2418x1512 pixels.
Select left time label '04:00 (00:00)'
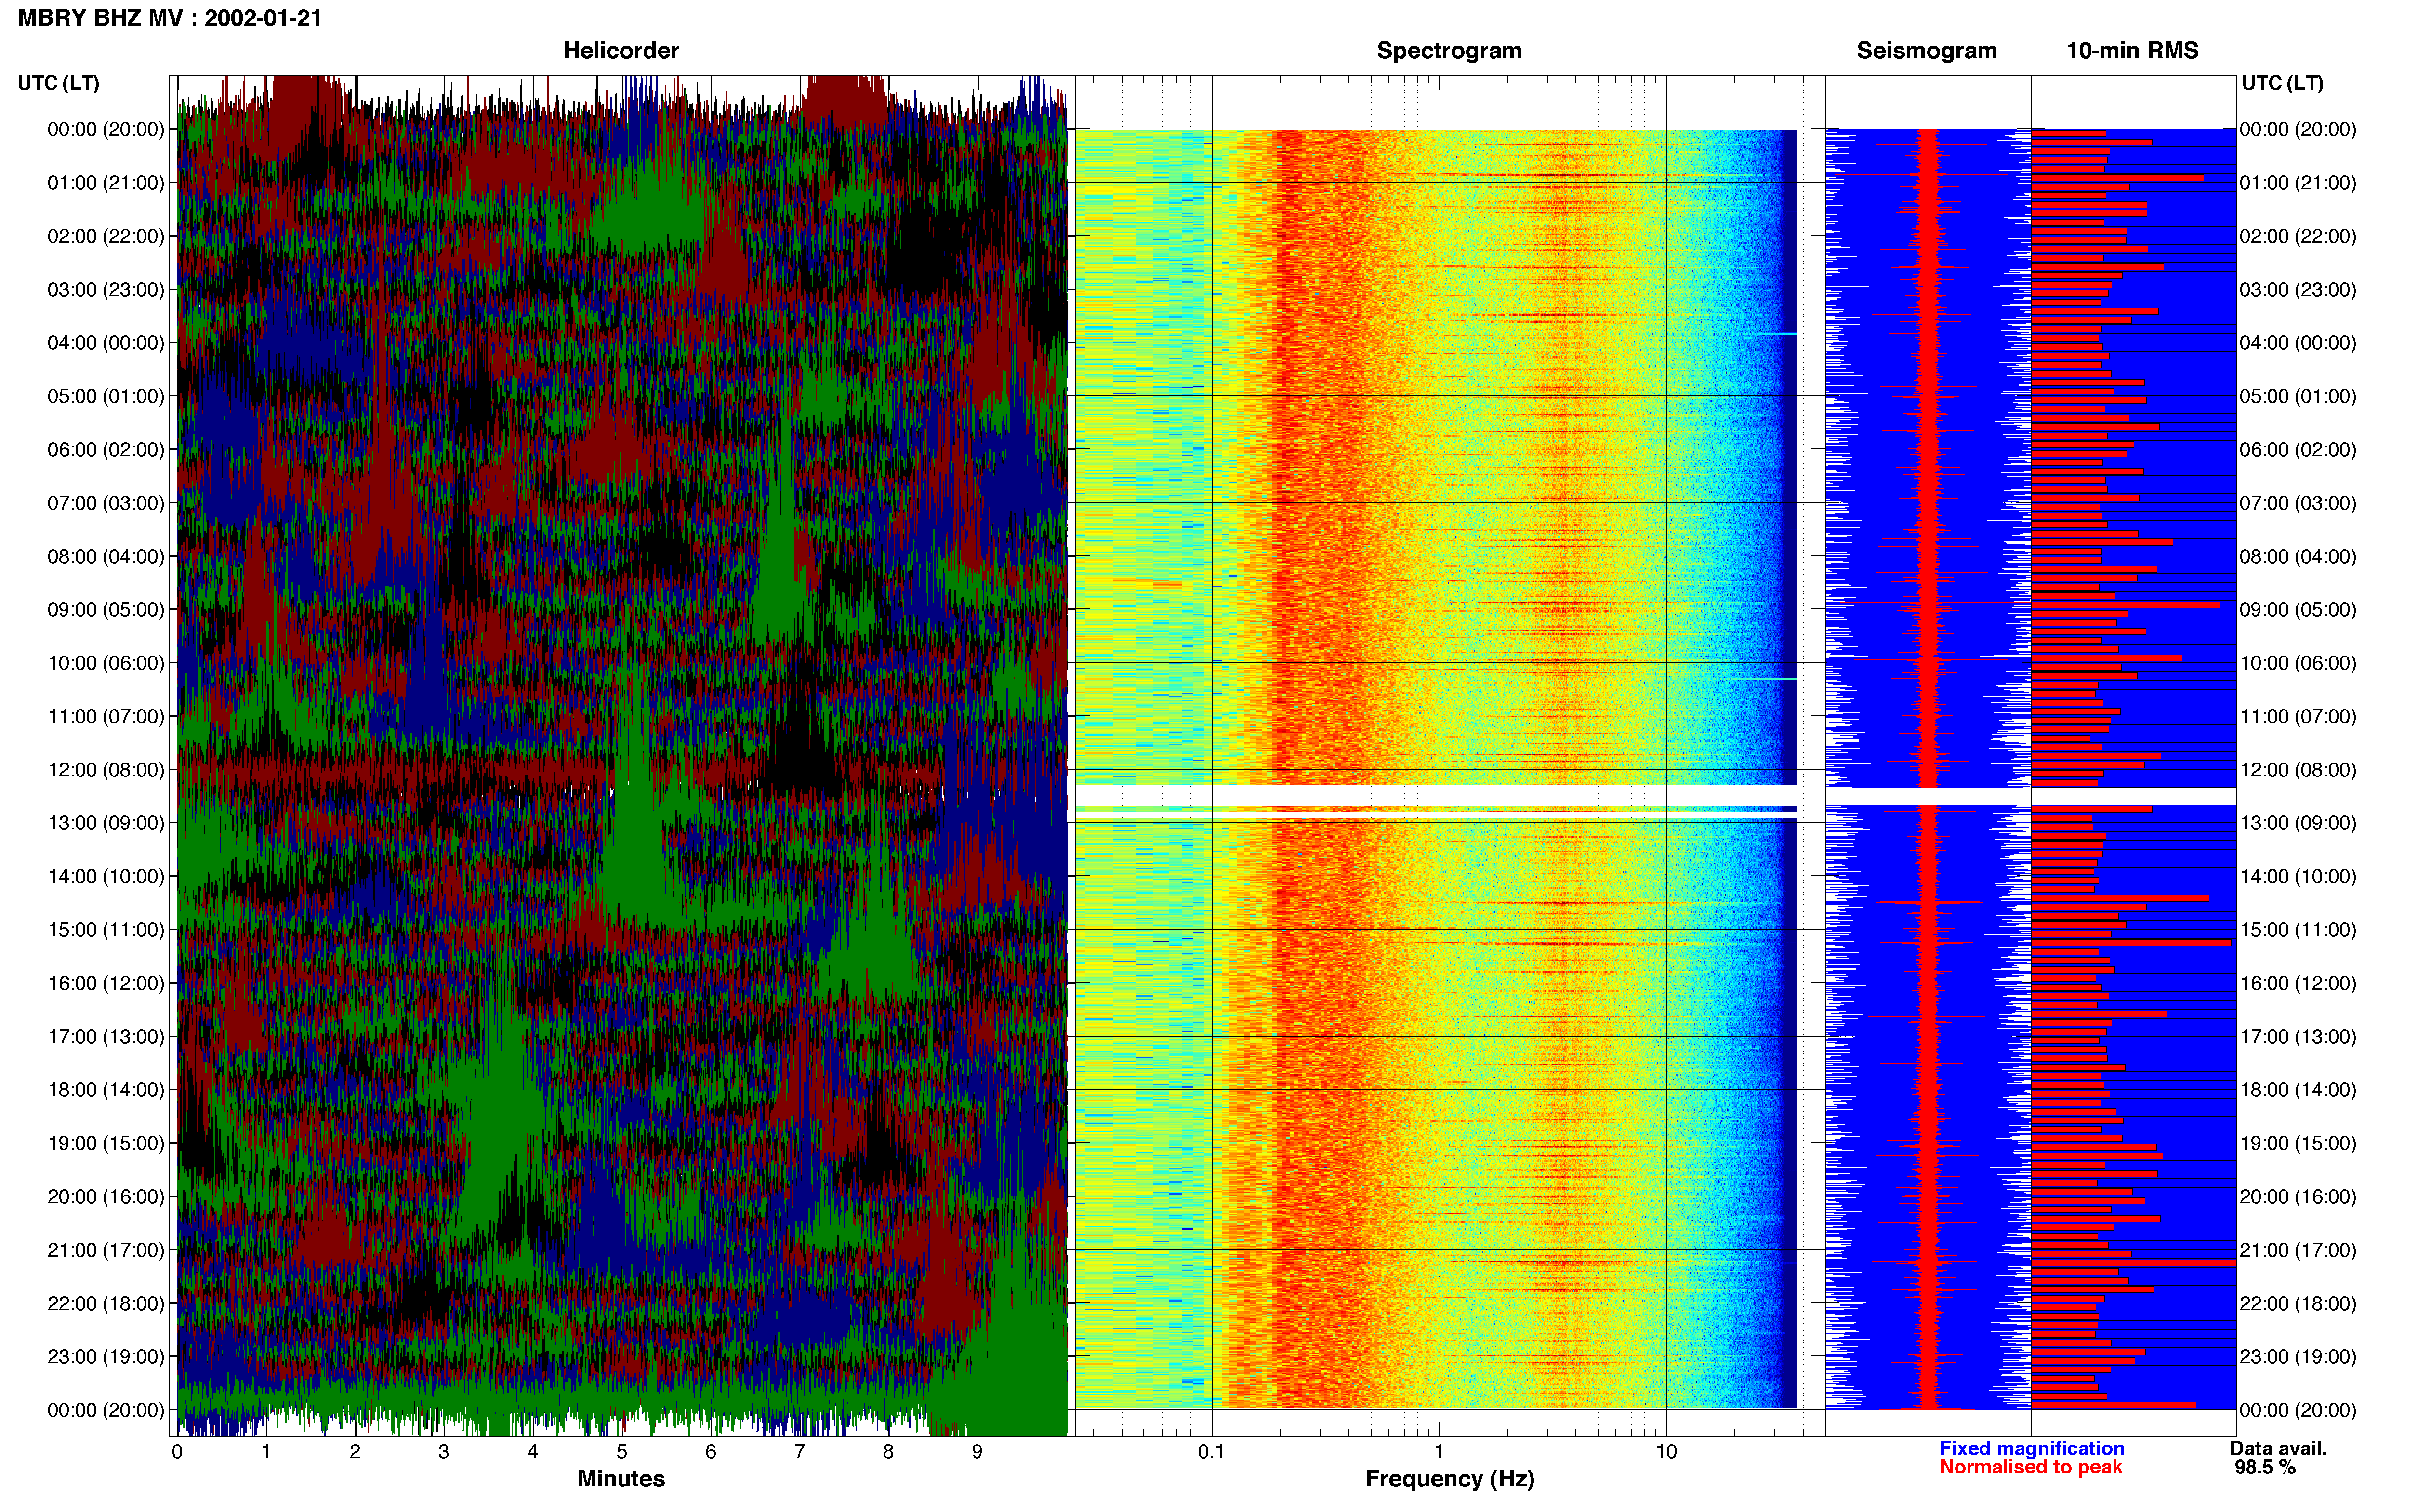106,343
